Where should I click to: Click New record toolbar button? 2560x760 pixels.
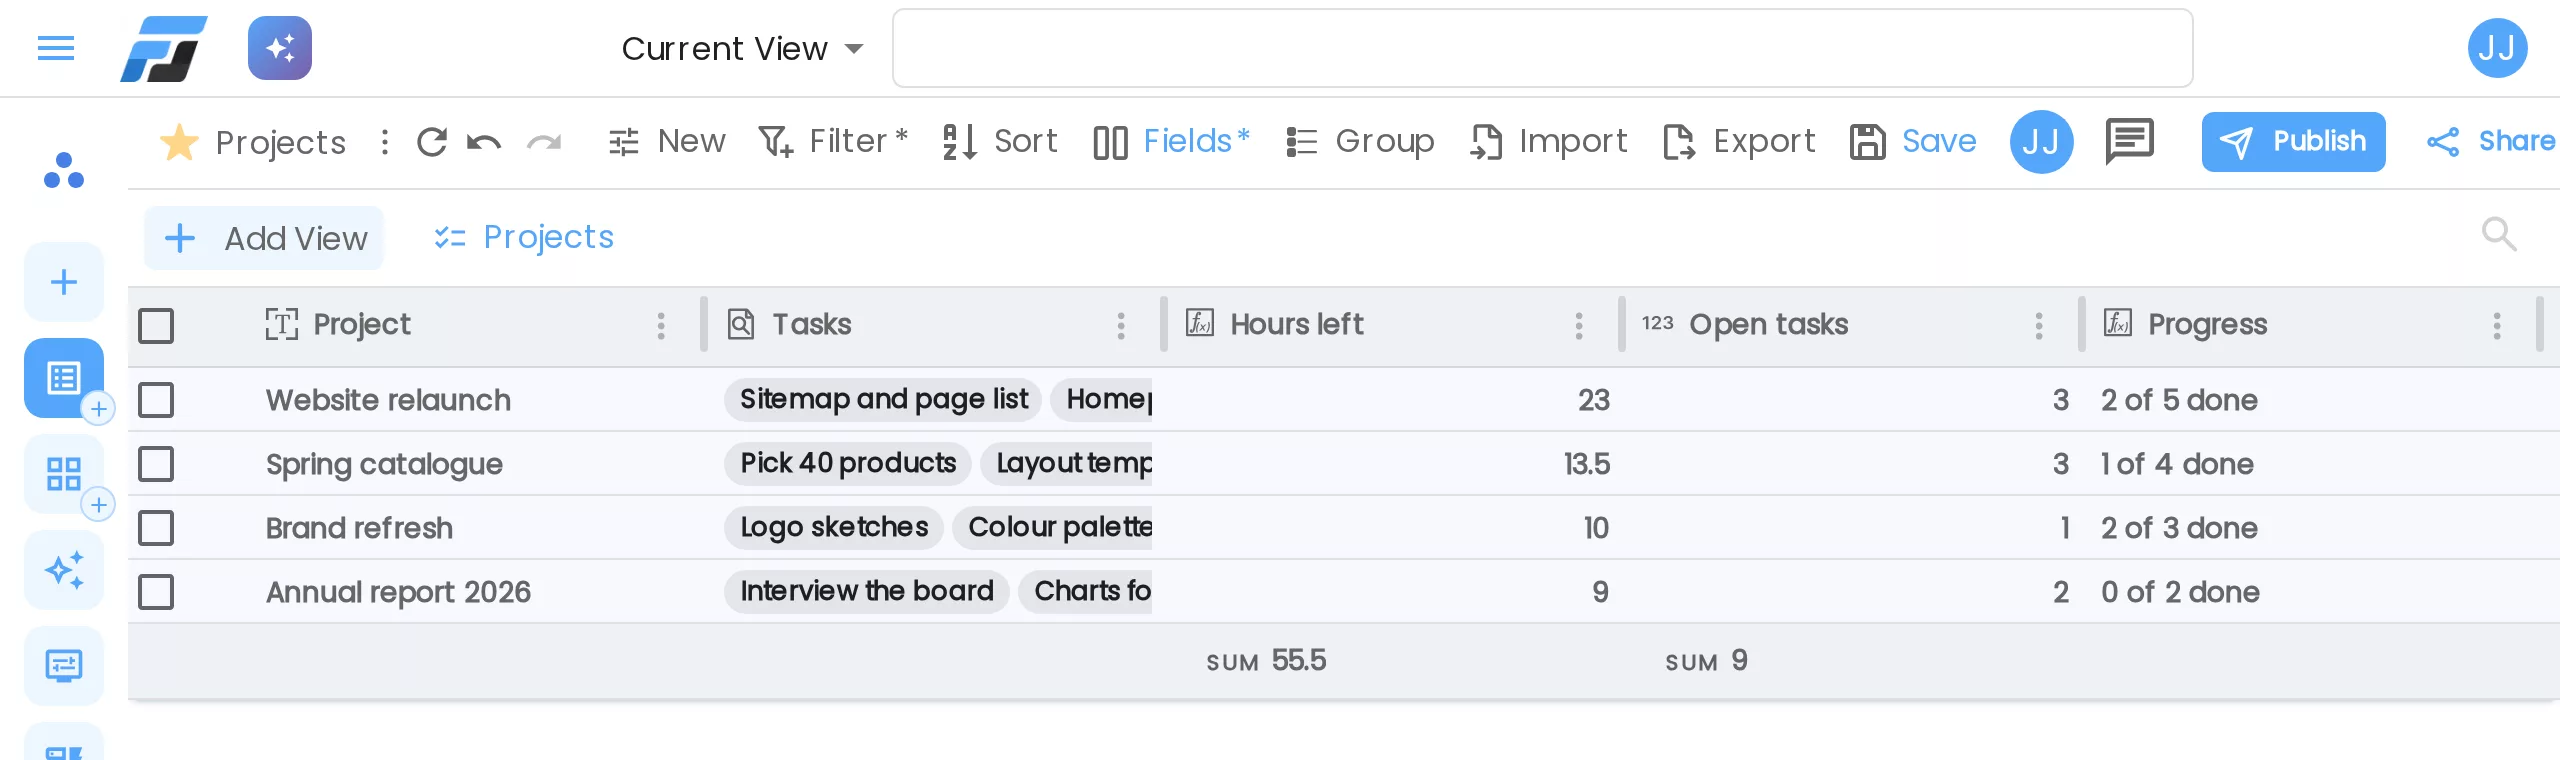pyautogui.click(x=666, y=141)
